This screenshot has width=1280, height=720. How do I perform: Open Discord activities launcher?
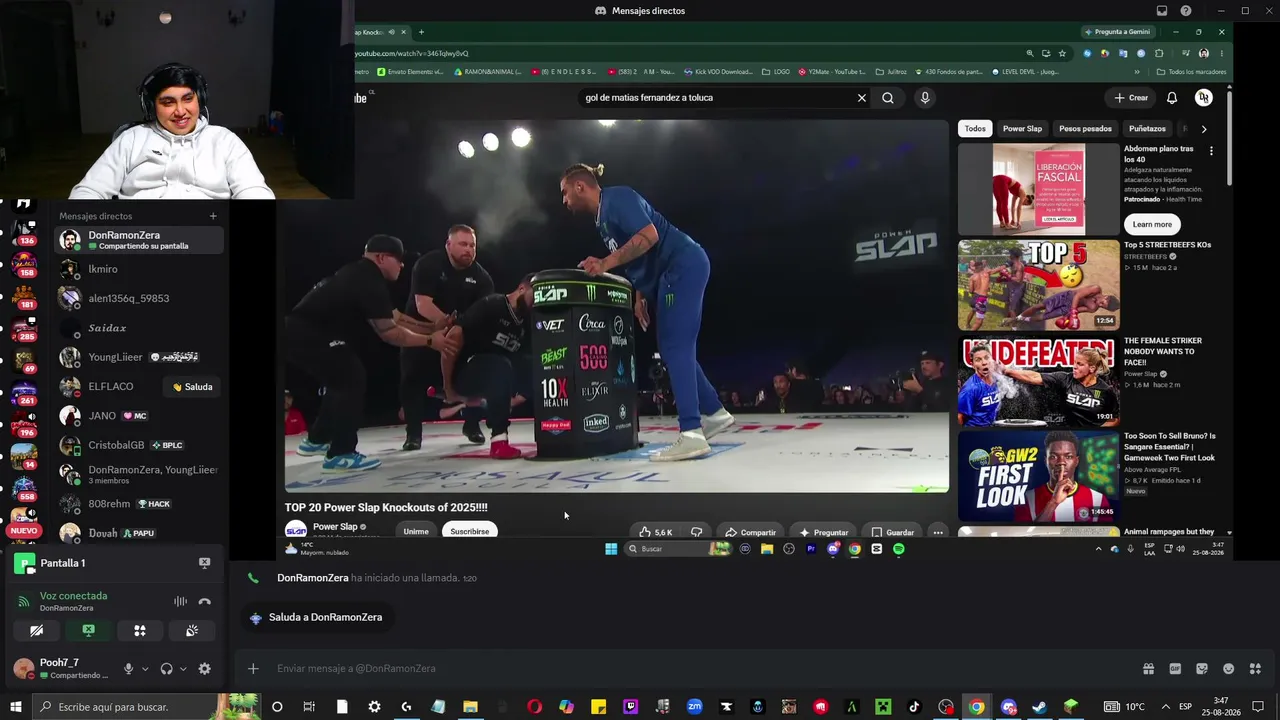(x=140, y=631)
